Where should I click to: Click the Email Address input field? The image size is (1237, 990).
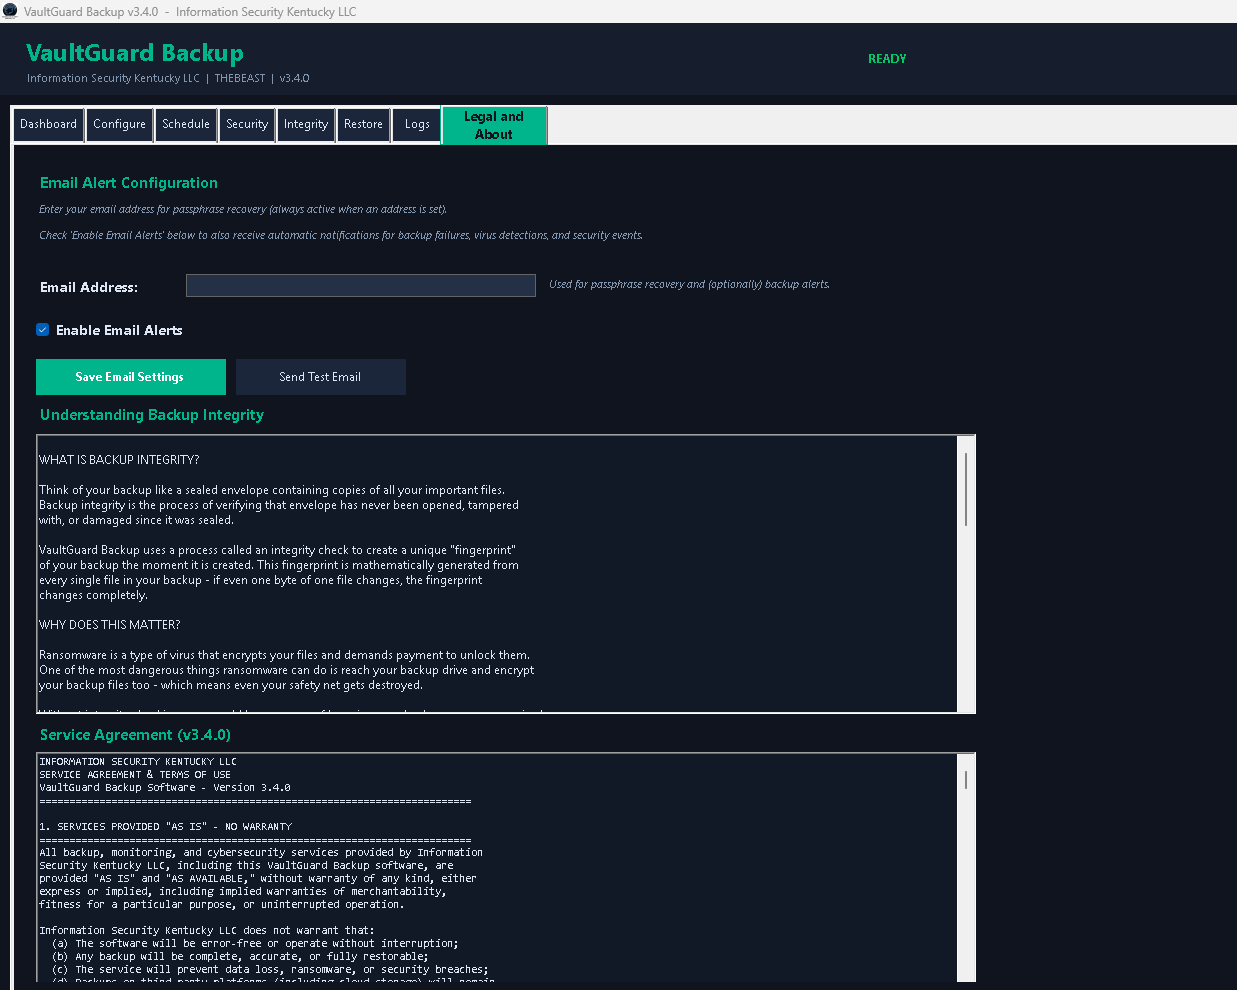[361, 286]
